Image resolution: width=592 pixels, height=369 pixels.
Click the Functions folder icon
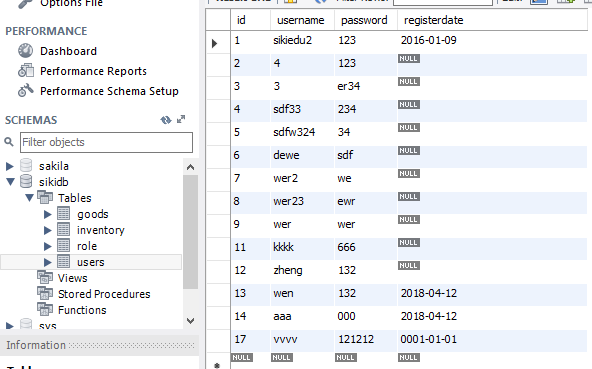45,309
